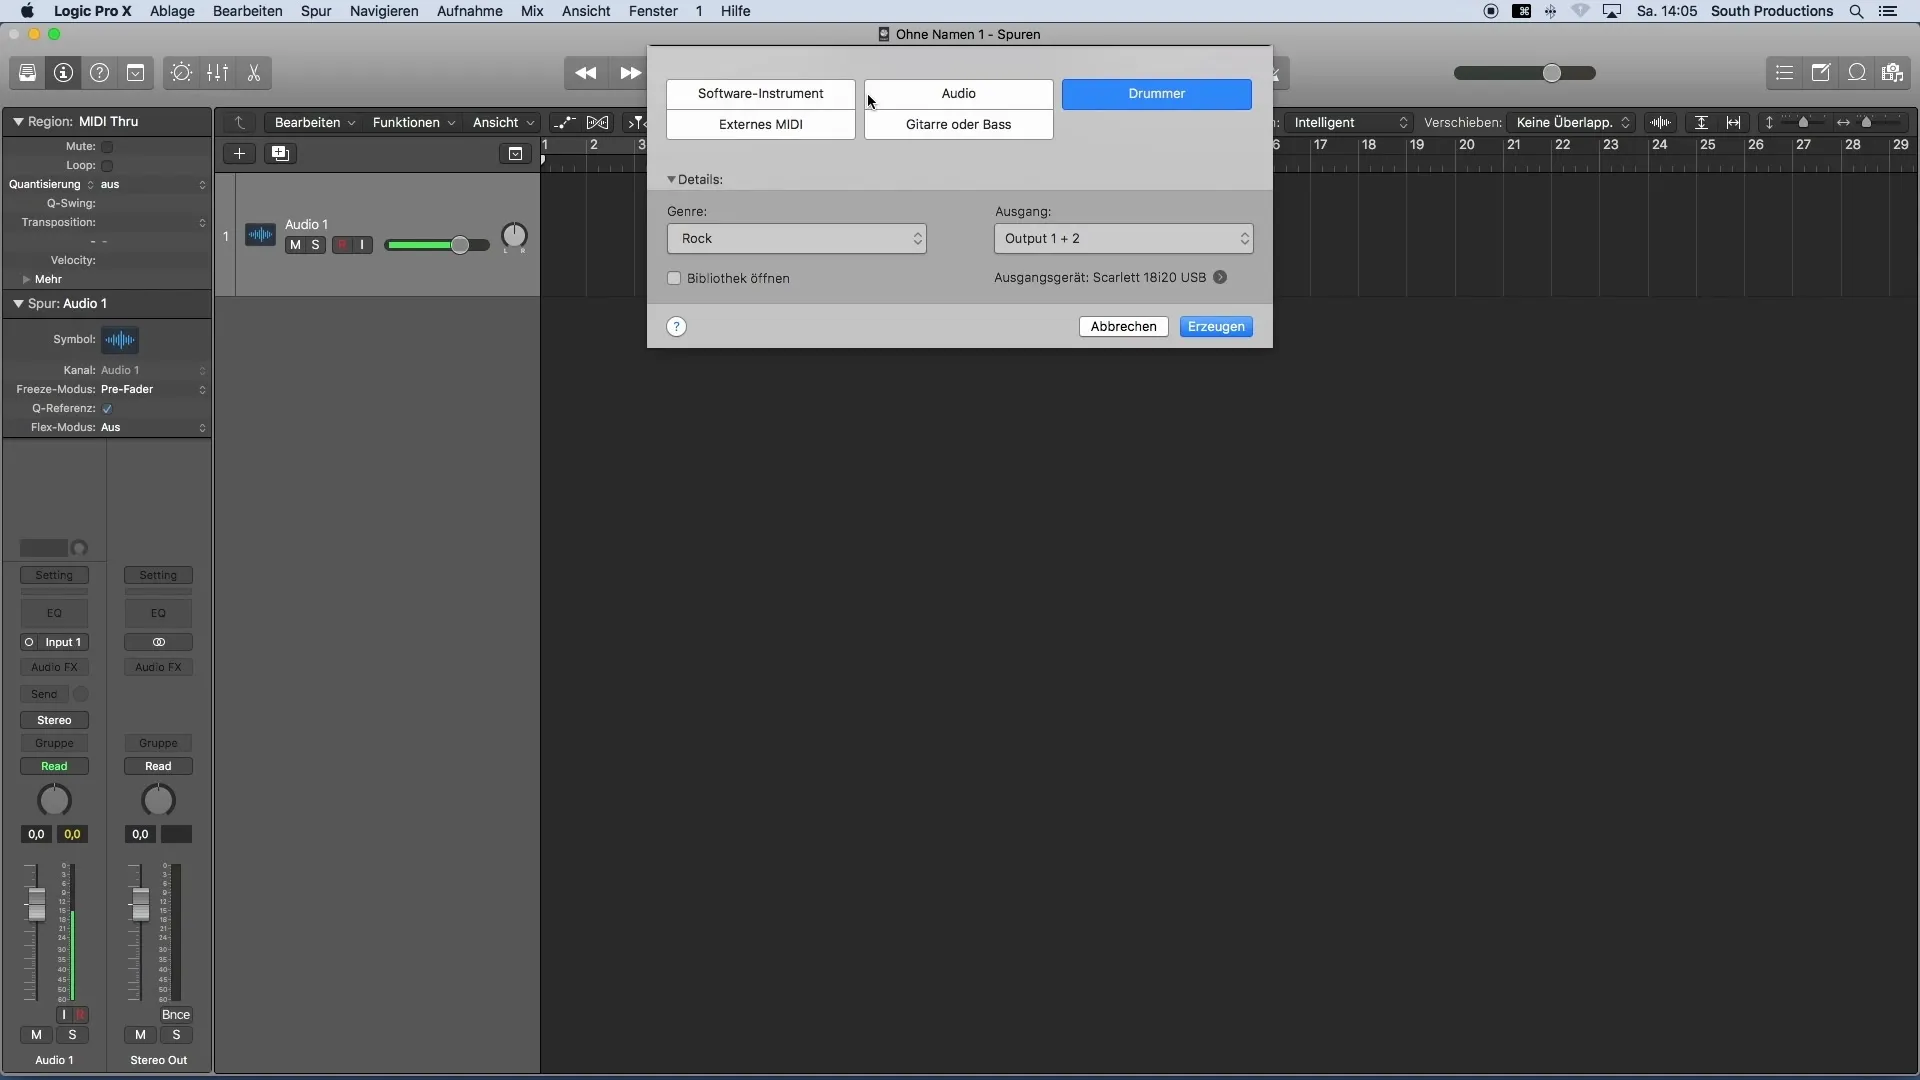Click the add new track plus button
The image size is (1920, 1080).
coord(239,153)
